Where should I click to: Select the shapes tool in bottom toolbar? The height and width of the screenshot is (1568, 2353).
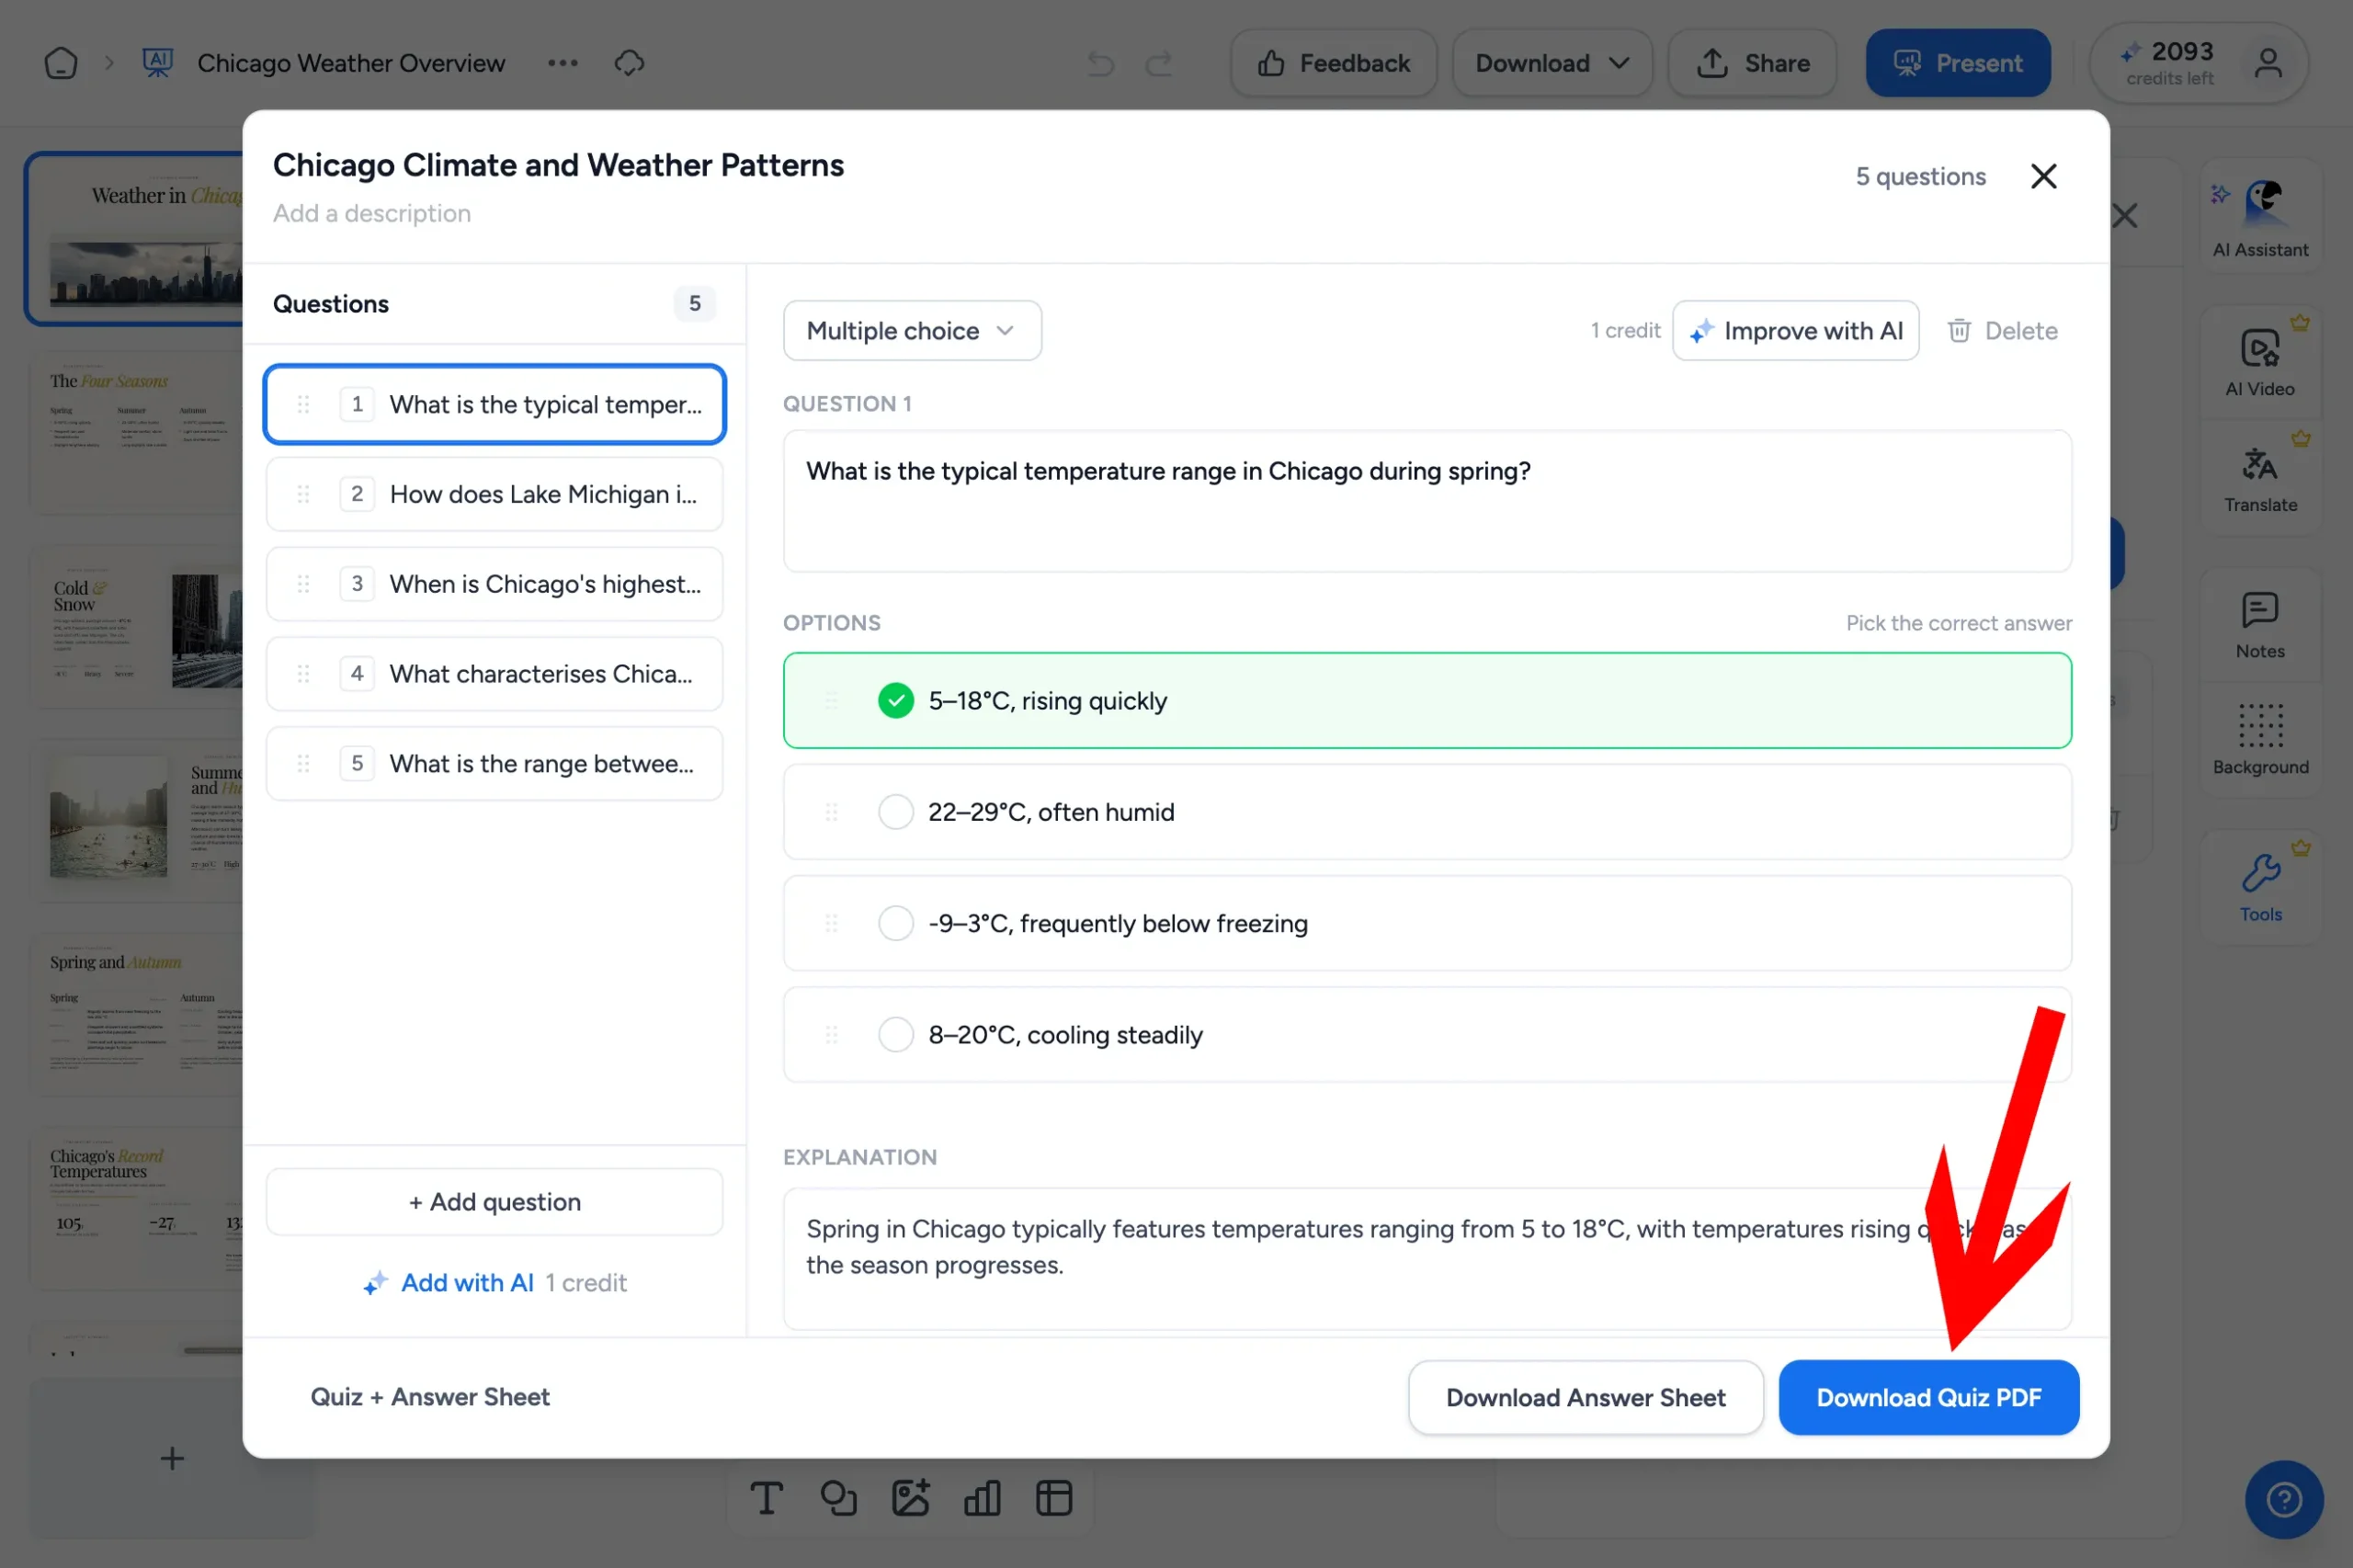[x=838, y=1499]
